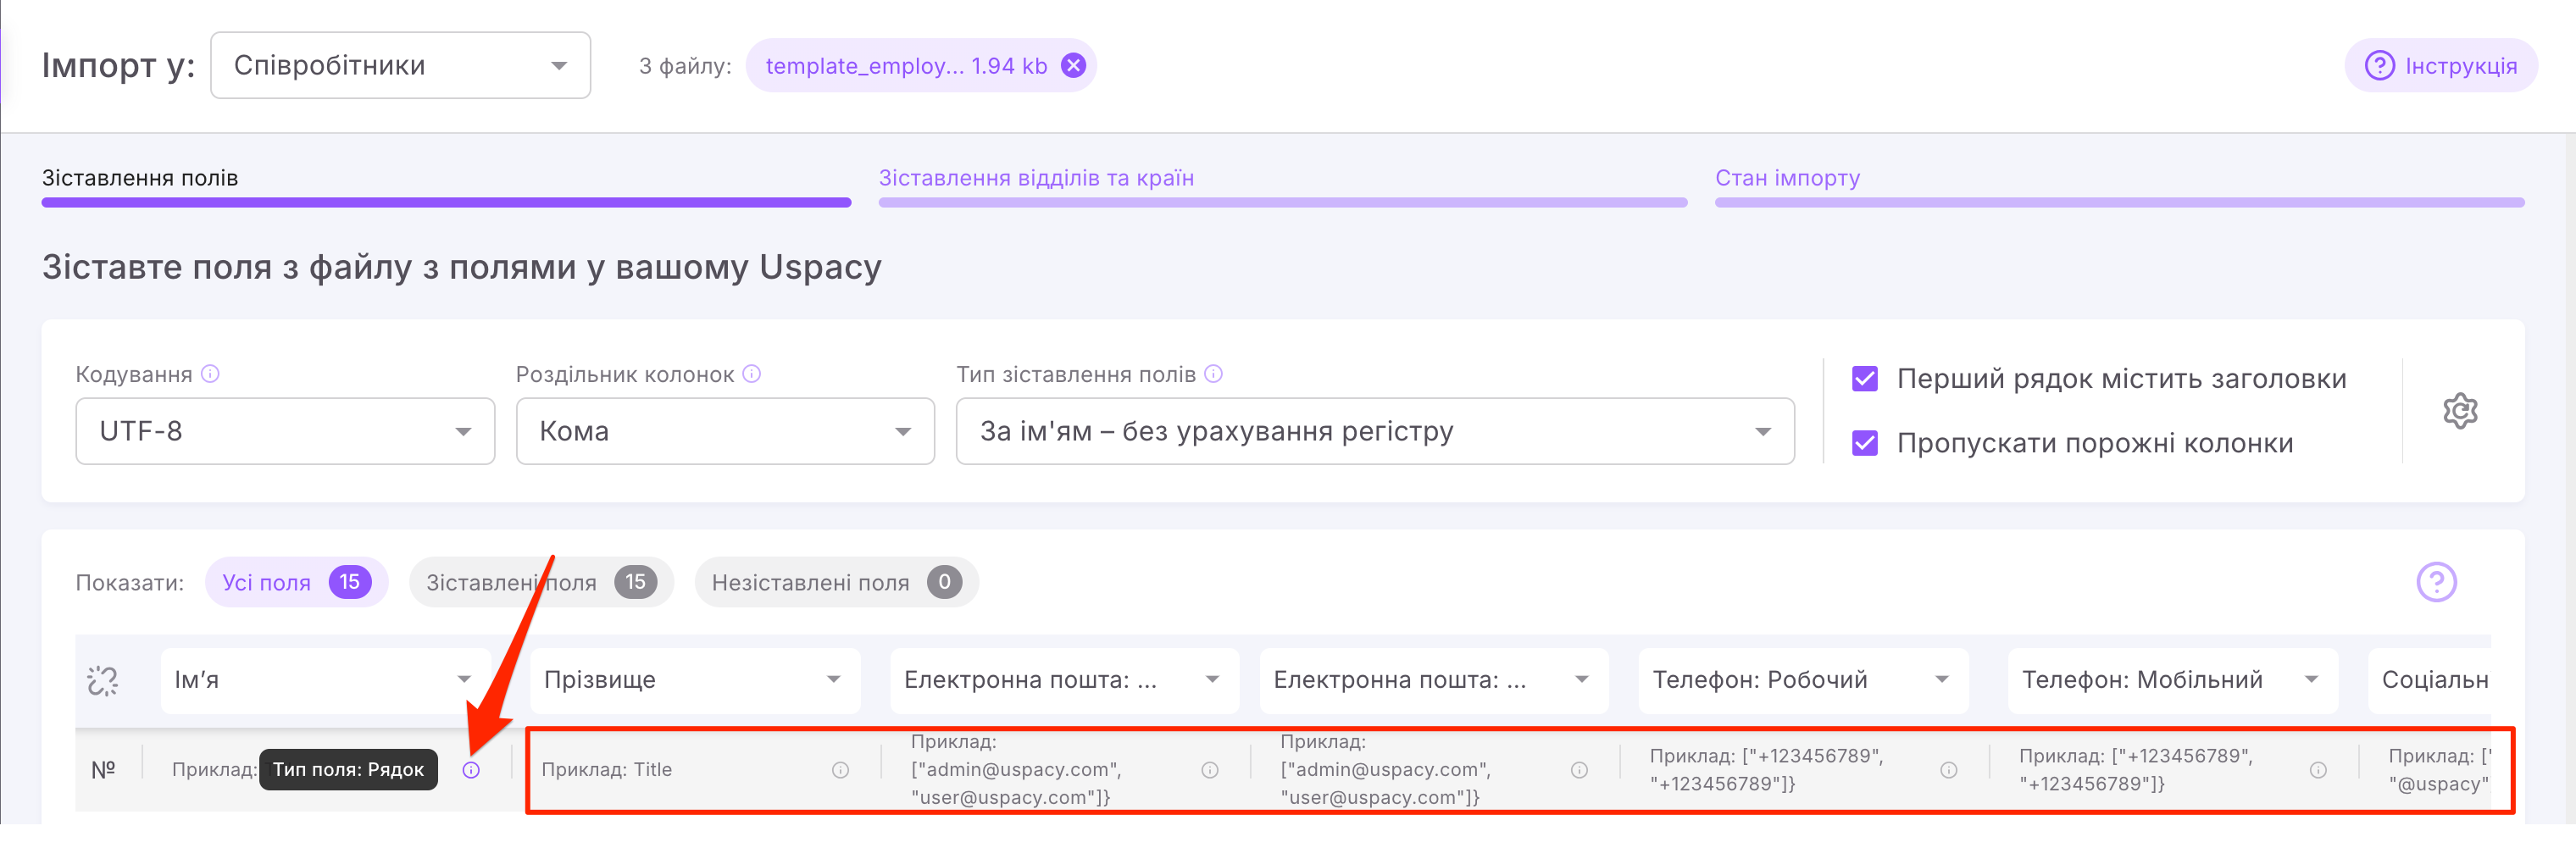This screenshot has height=859, width=2576.
Task: Switch to Зіставлення відділів та країн tab
Action: (1036, 179)
